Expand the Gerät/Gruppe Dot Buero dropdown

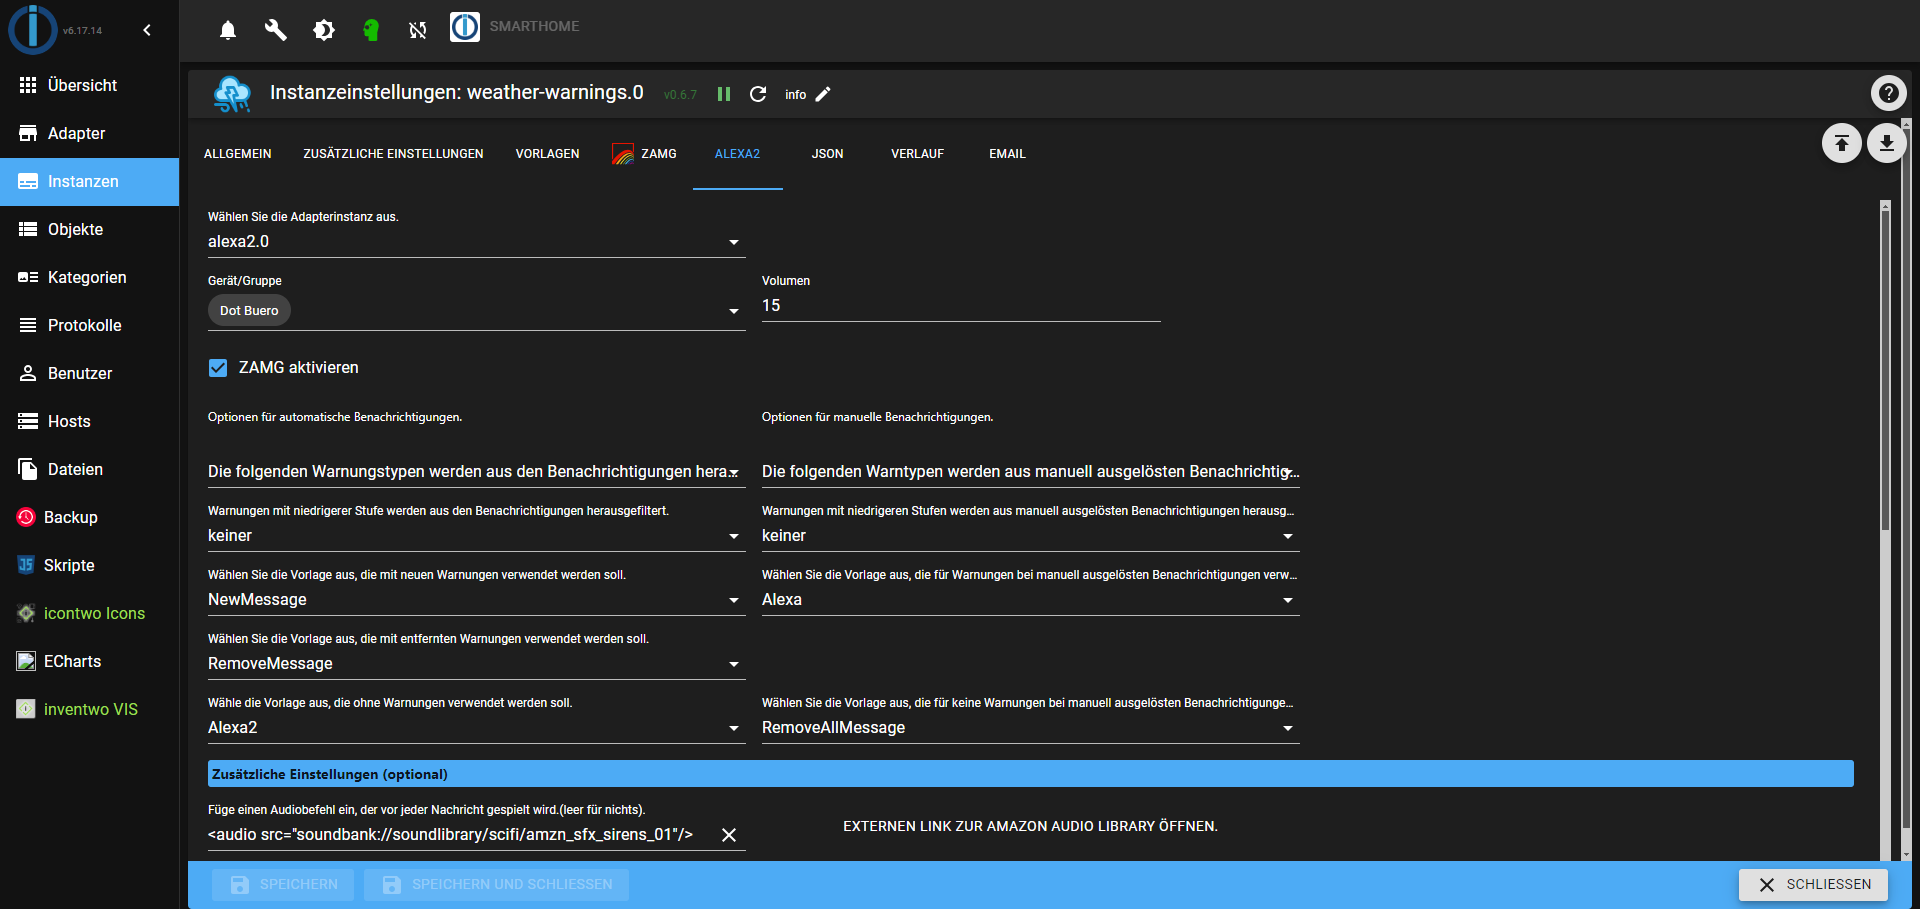click(x=733, y=311)
